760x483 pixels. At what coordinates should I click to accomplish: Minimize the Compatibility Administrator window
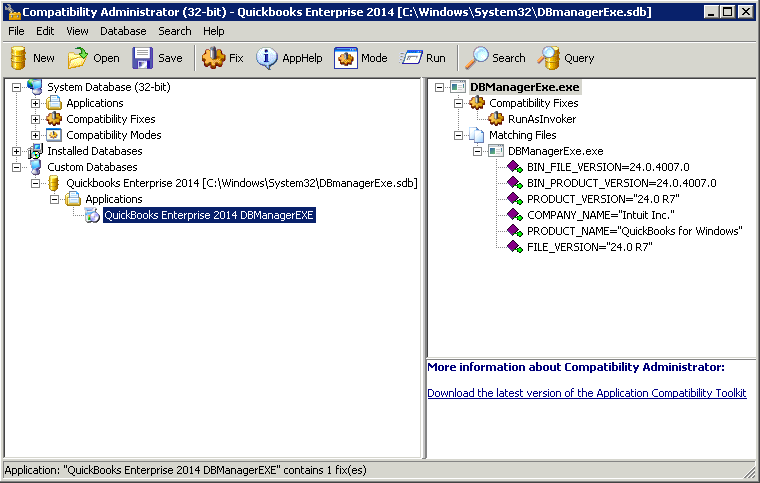712,11
